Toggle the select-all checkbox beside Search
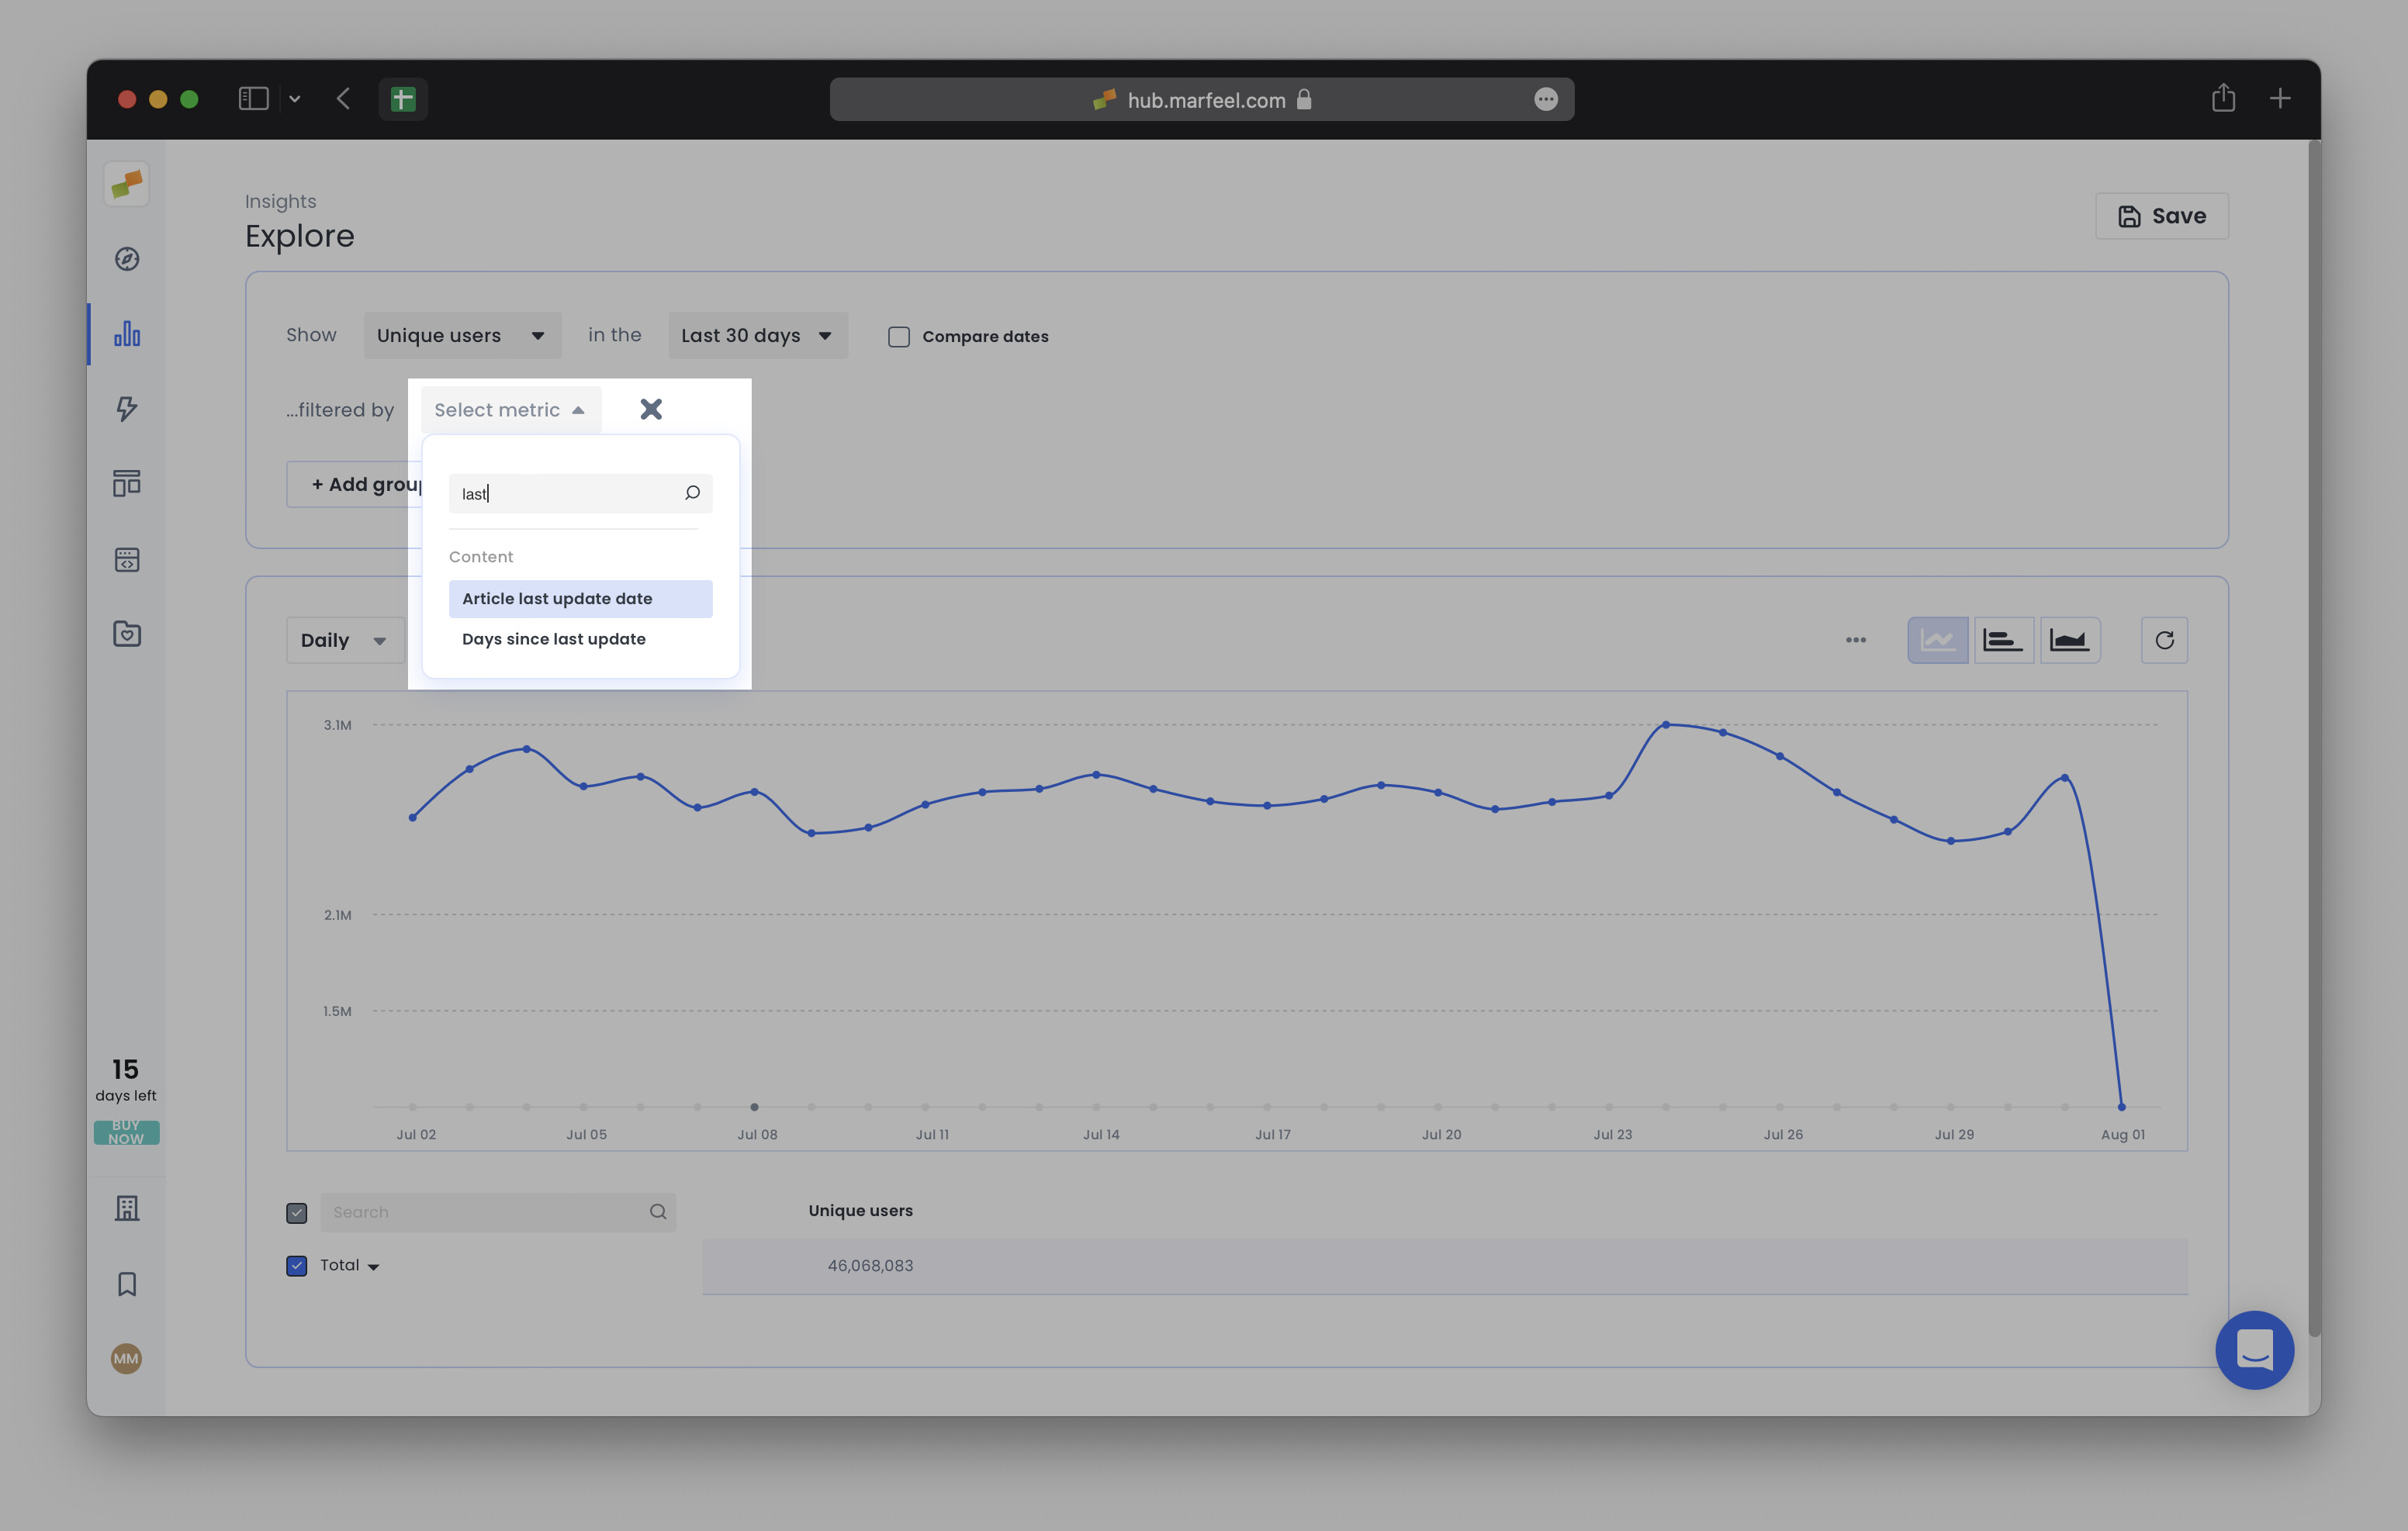The width and height of the screenshot is (2408, 1531). [x=297, y=1213]
